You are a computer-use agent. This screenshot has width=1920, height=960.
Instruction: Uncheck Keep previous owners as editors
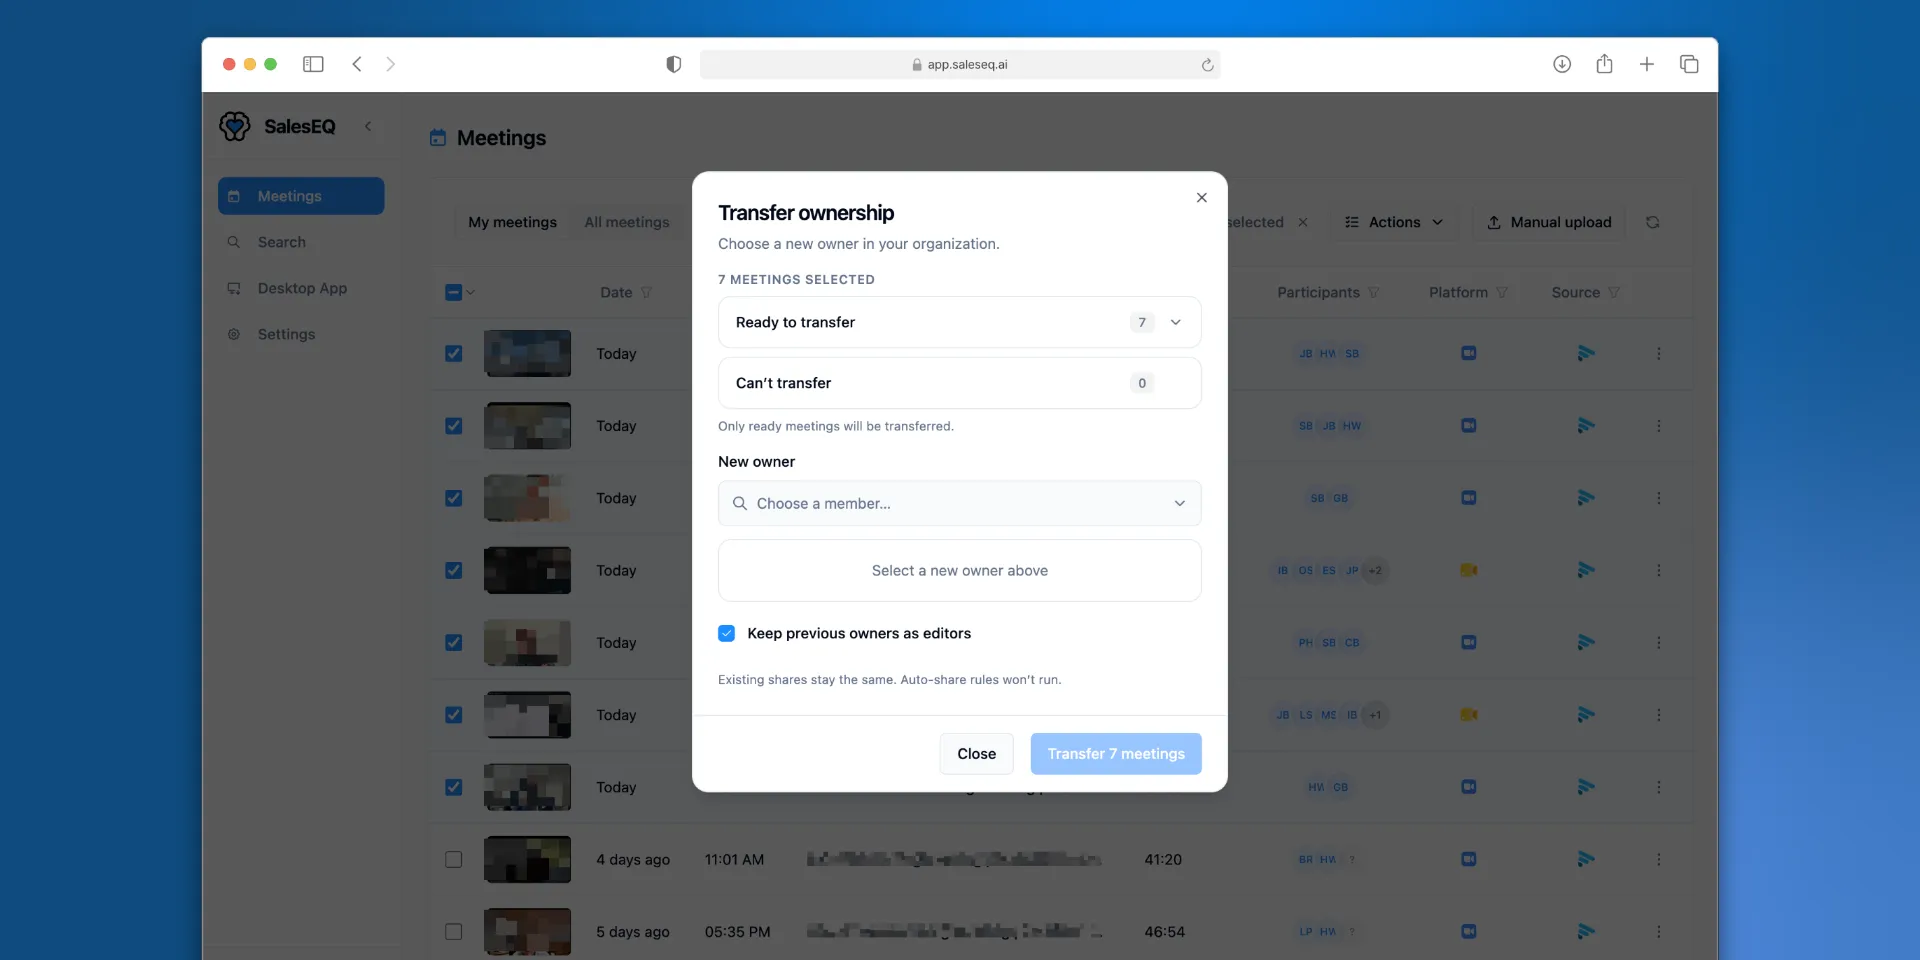coord(727,633)
